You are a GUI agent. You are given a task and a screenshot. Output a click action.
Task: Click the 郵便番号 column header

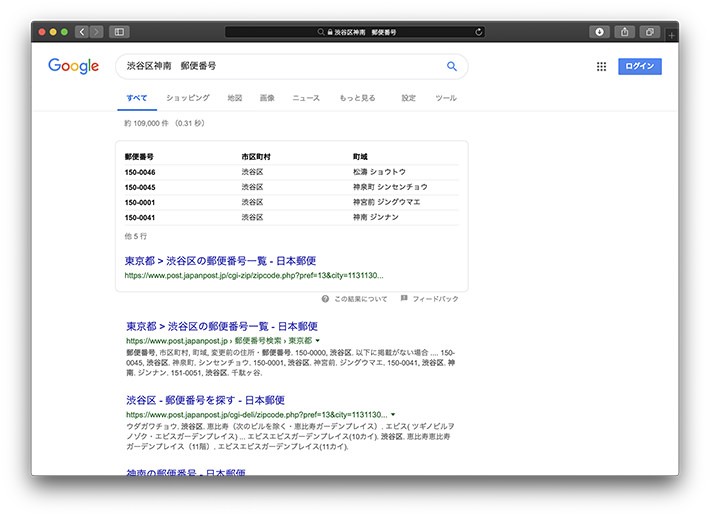139,157
